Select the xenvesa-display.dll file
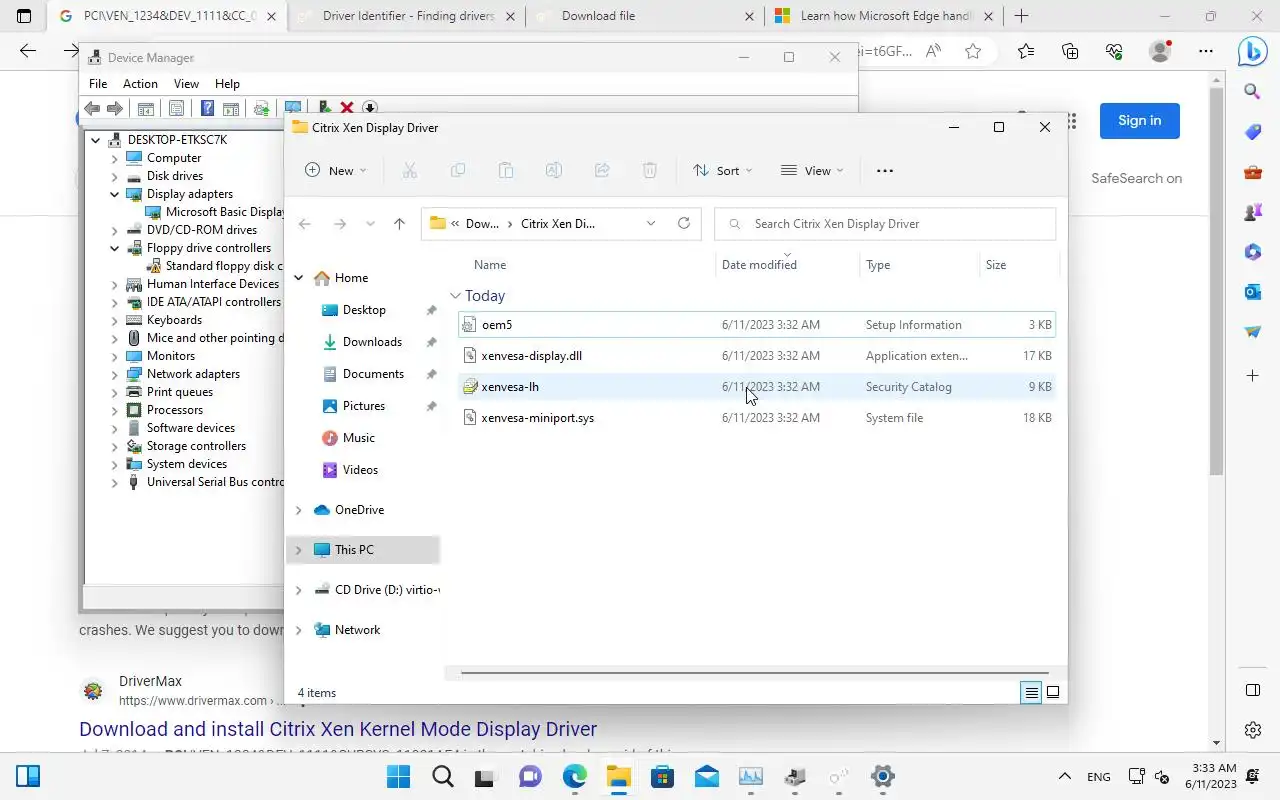Screen dimensions: 1280x800 point(756,356)
